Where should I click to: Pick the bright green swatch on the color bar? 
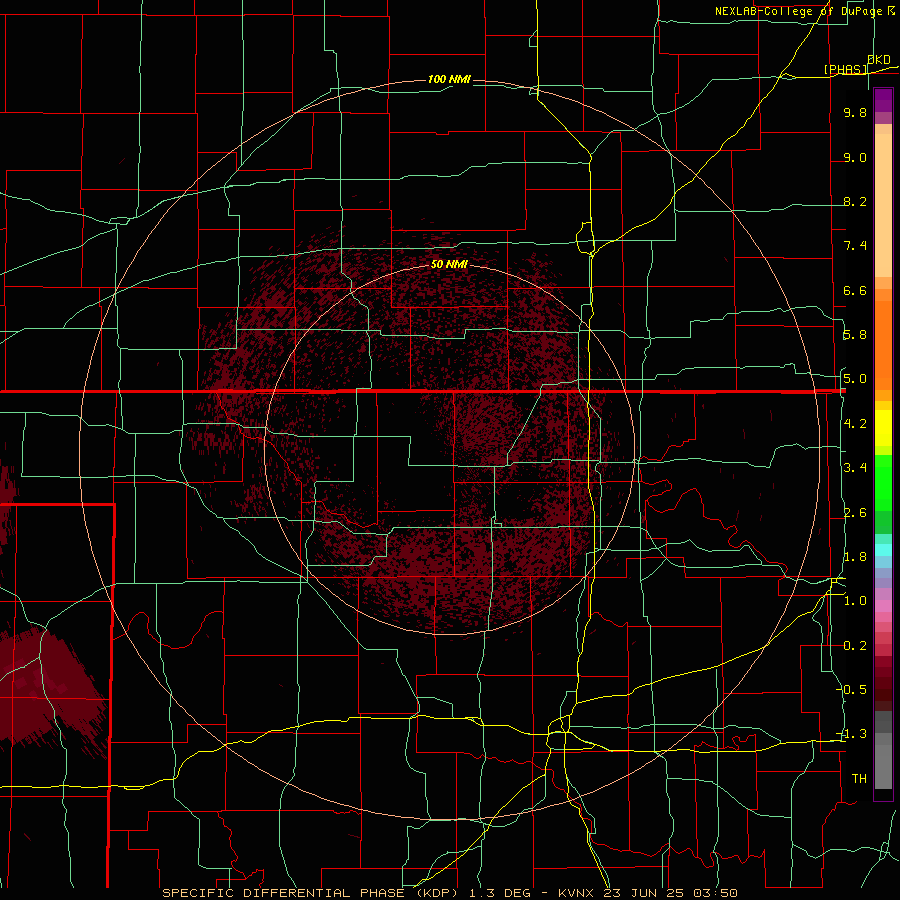883,482
